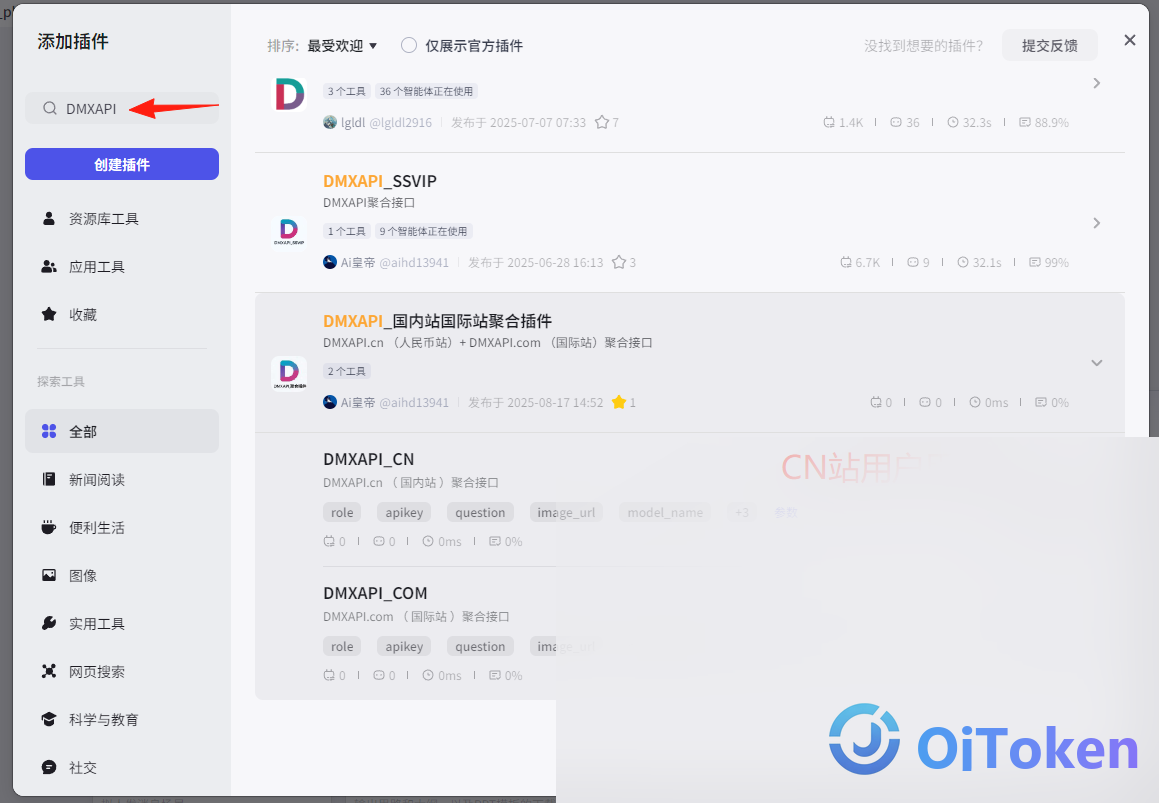Select the 全部 category
1159x803 pixels.
click(x=122, y=431)
